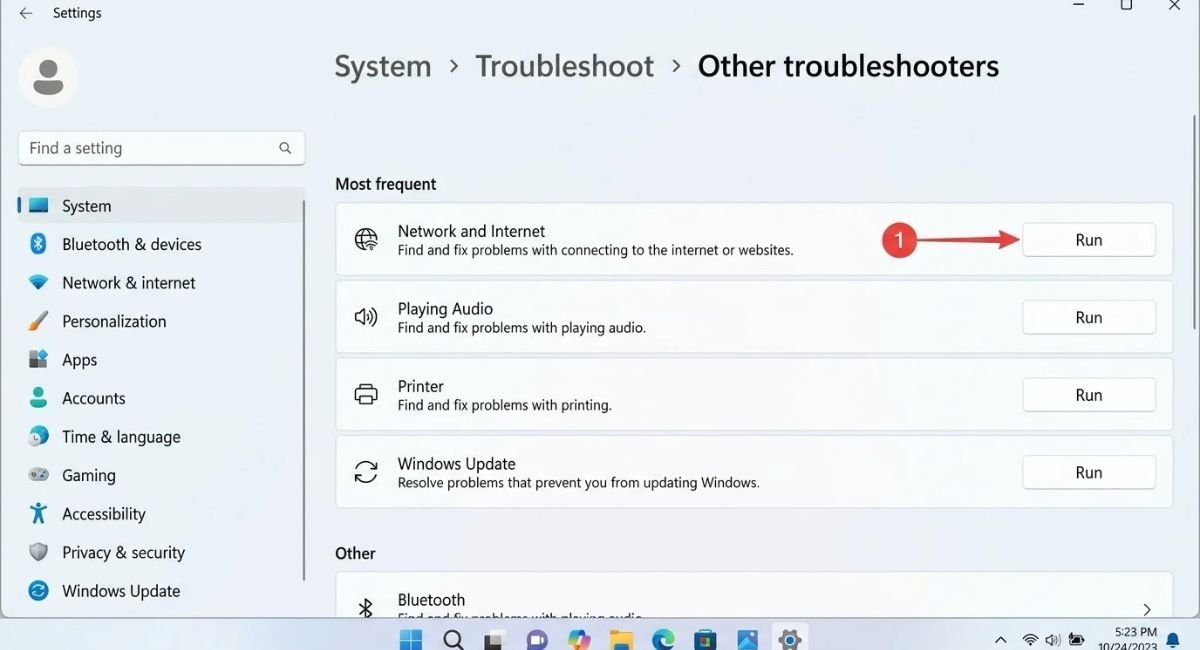Click the Other section heading

tap(355, 553)
